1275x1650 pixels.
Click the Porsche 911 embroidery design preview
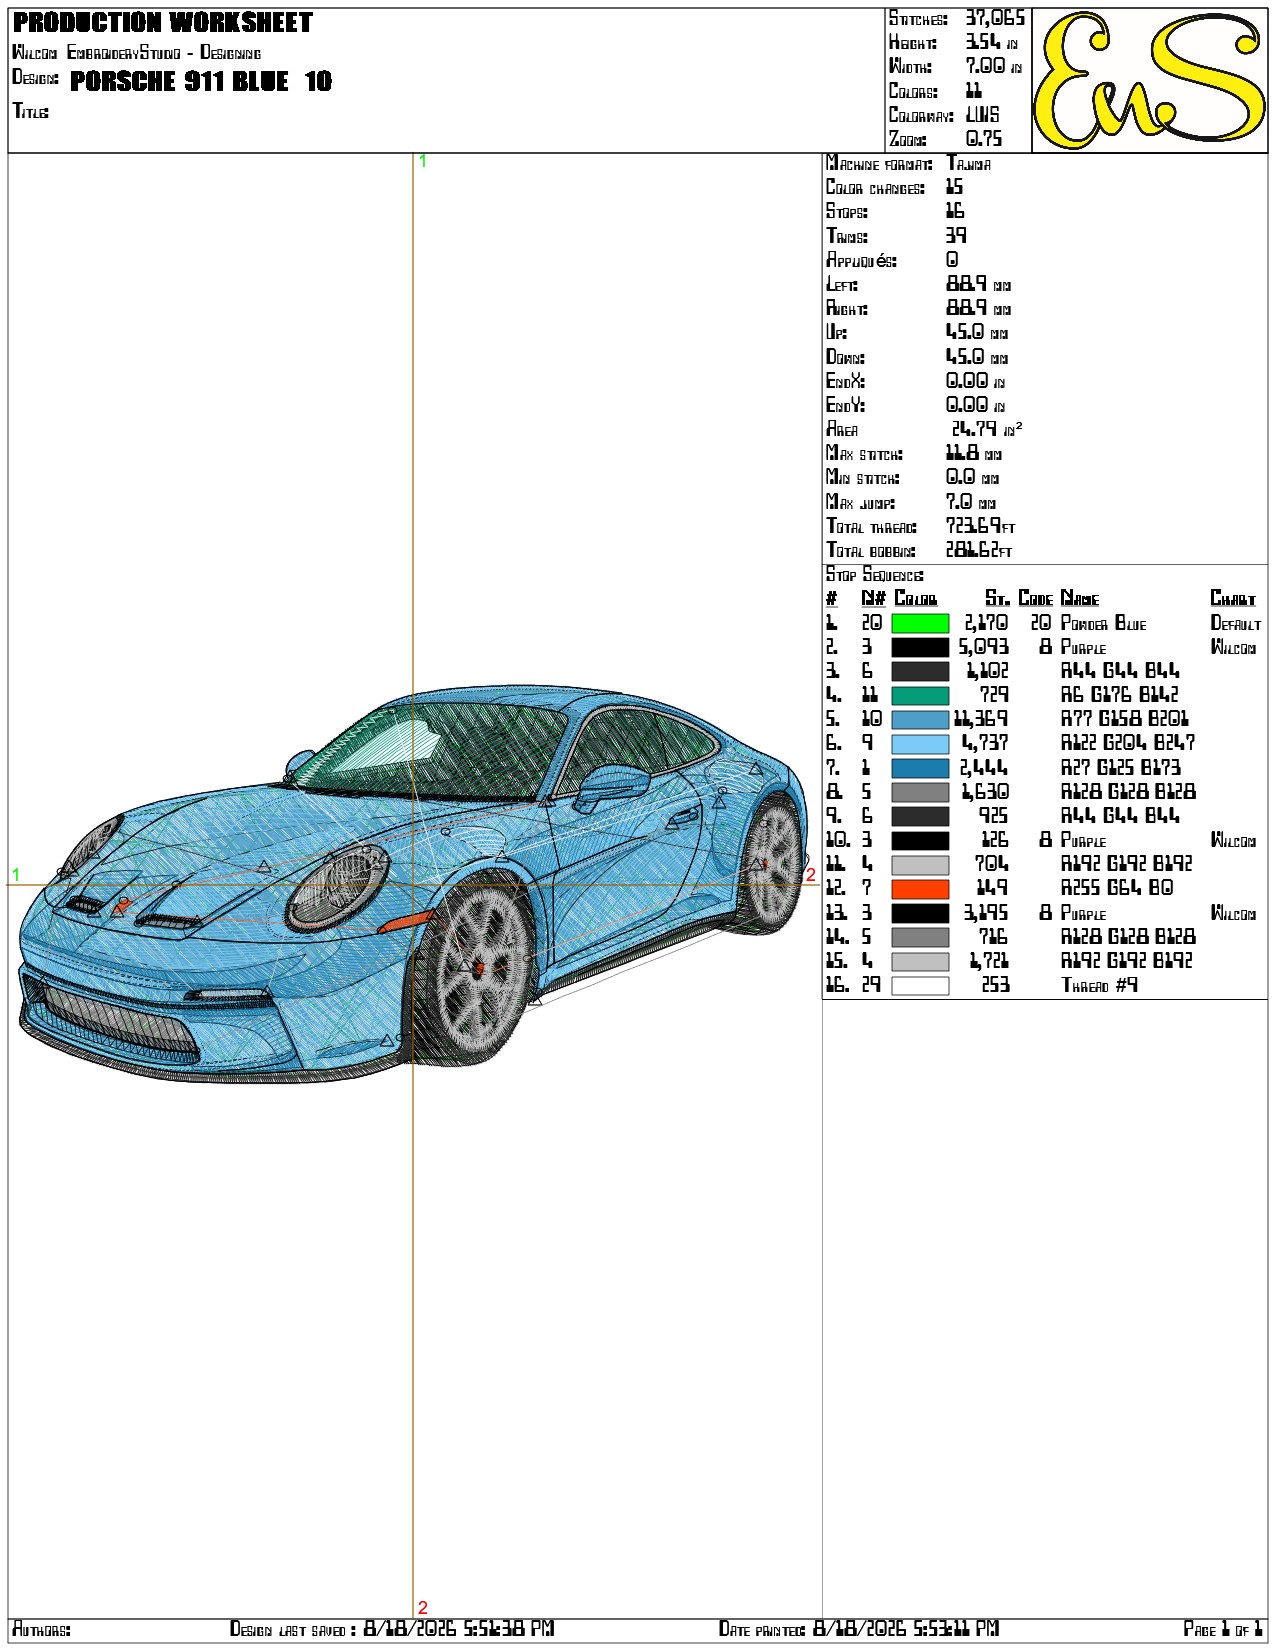coord(414,885)
